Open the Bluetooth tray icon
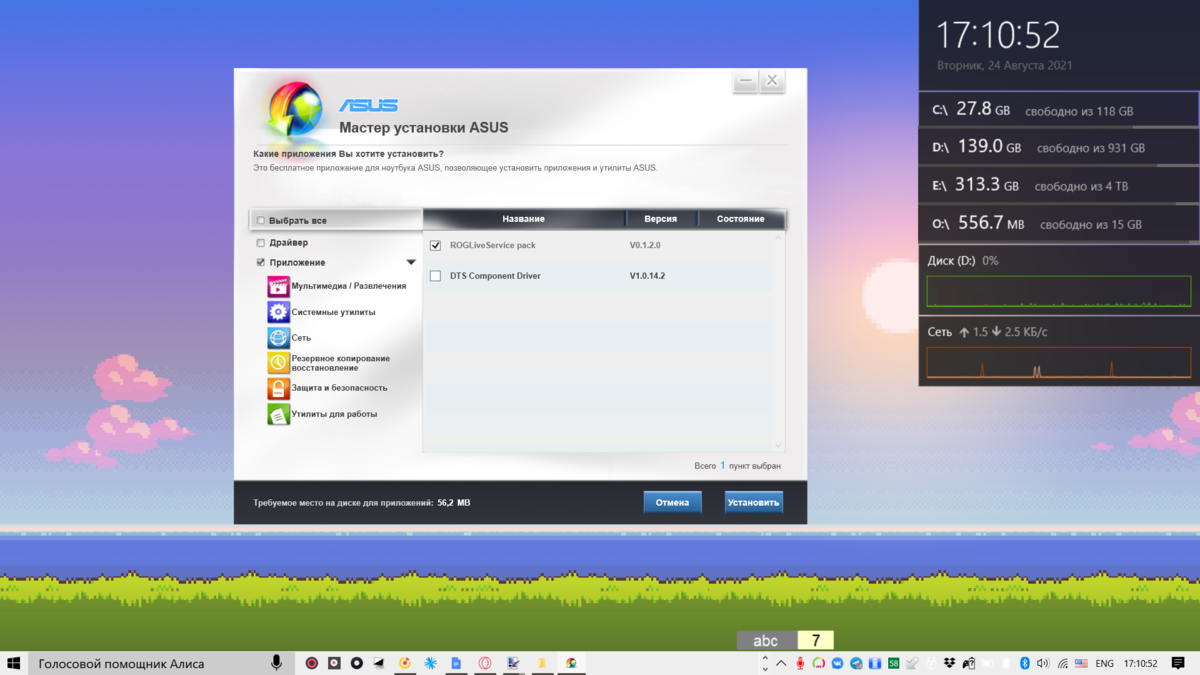1200x675 pixels. (x=1025, y=664)
